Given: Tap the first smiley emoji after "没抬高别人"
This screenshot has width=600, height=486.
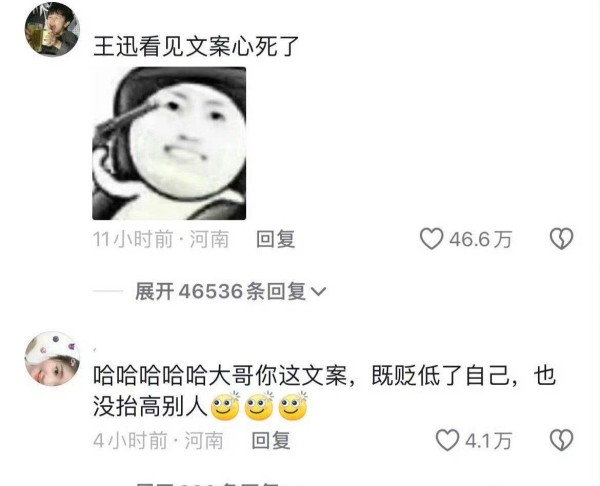Looking at the screenshot, I should [x=225, y=406].
